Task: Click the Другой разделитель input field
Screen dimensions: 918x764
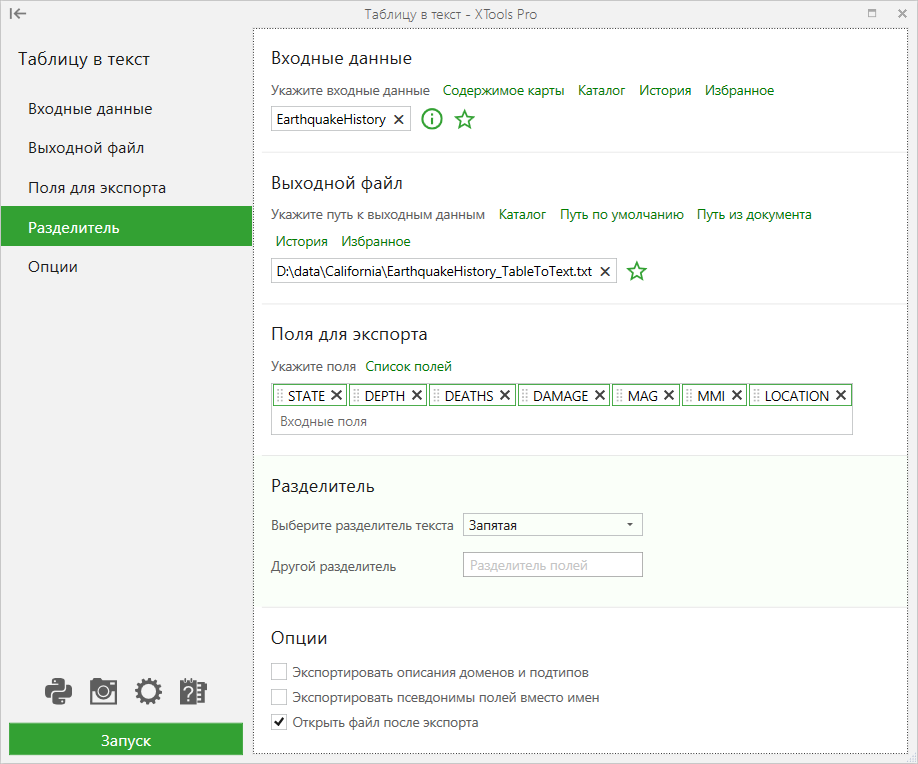Action: tap(552, 565)
